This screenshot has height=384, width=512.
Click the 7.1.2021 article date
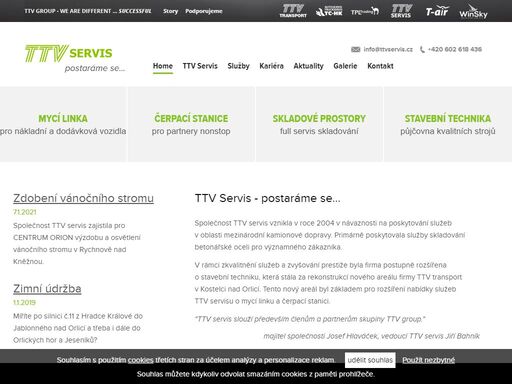tap(25, 212)
